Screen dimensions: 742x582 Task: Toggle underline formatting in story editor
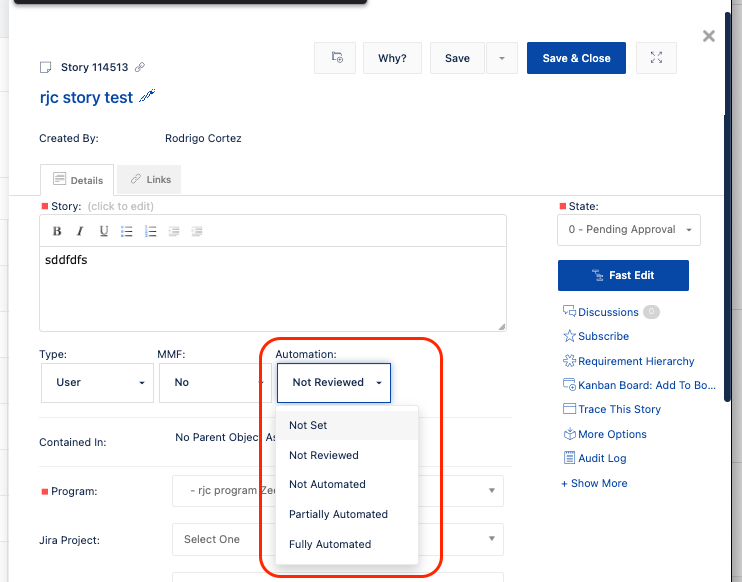(104, 231)
